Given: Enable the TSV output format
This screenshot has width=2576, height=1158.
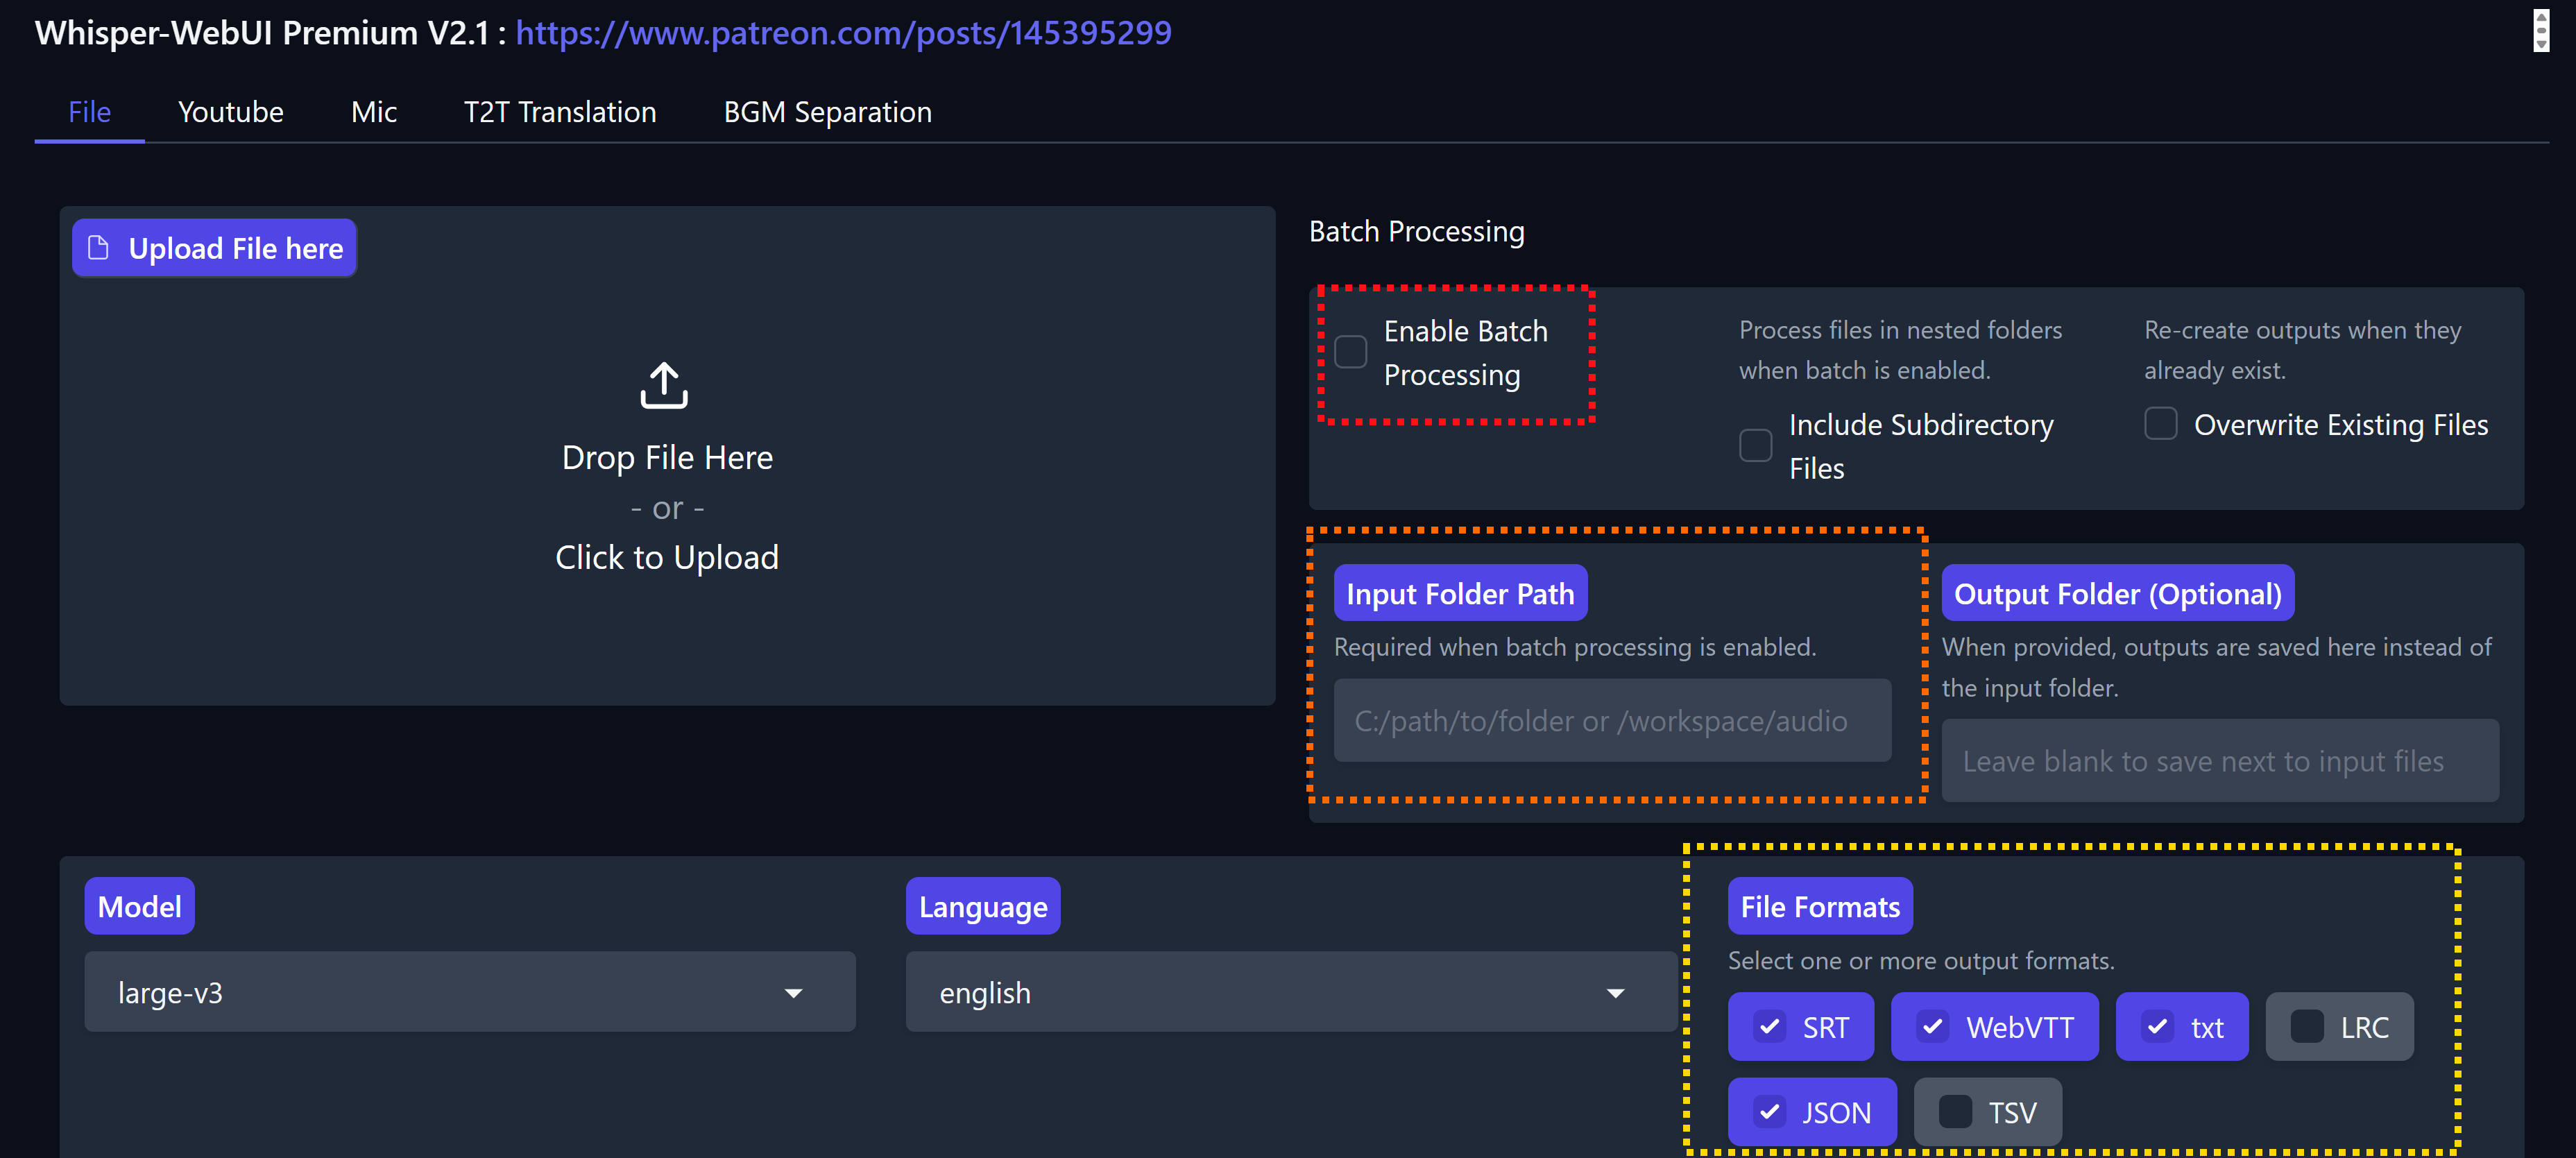Looking at the screenshot, I should tap(1955, 1112).
